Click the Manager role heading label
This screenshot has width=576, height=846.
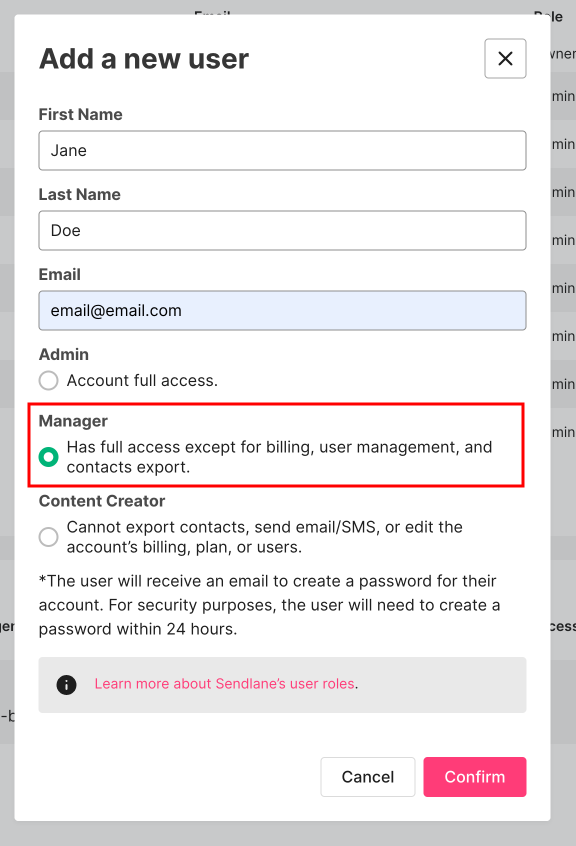click(73, 421)
